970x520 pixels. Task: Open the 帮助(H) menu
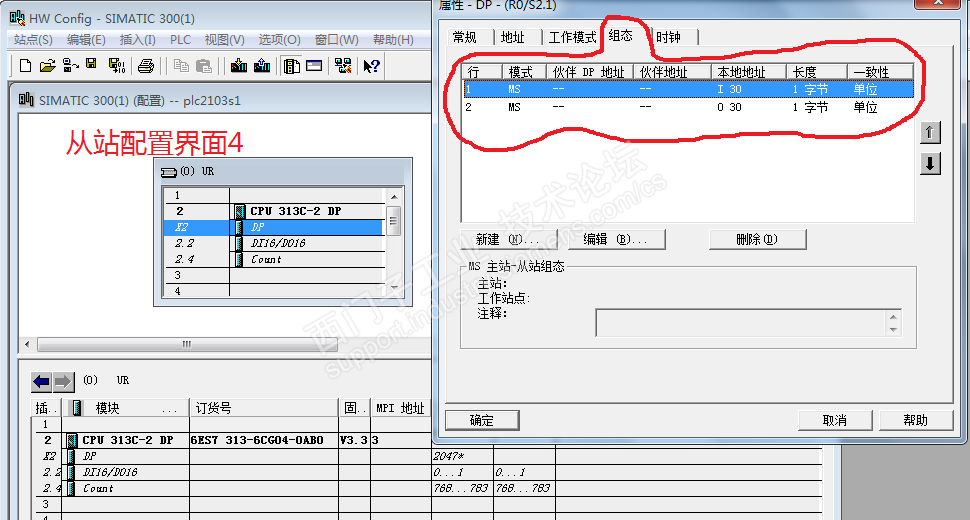pos(393,40)
